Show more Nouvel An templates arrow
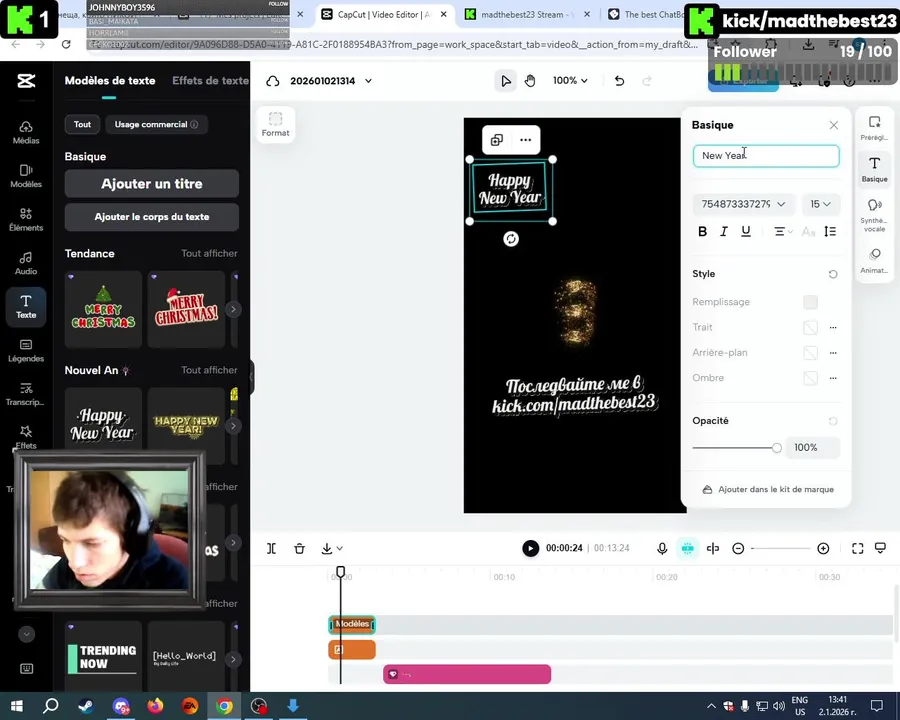This screenshot has height=720, width=900. point(233,426)
